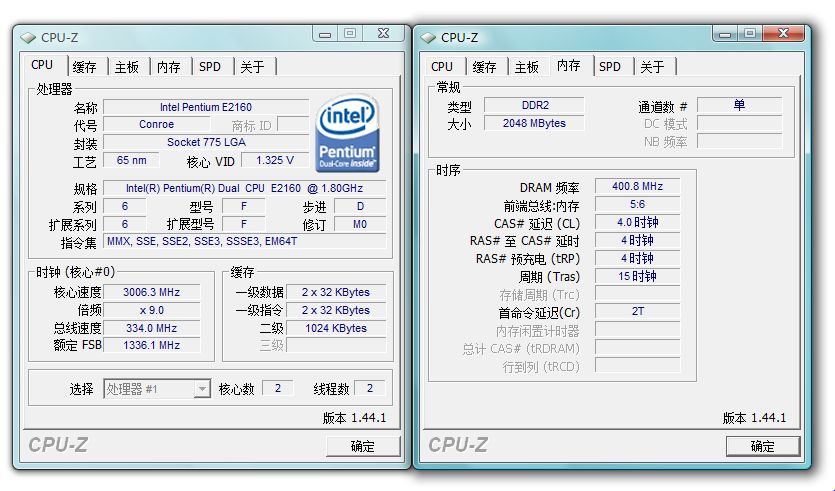The image size is (835, 491).
Task: Maximize the right CPU-Z window
Action: (x=750, y=34)
